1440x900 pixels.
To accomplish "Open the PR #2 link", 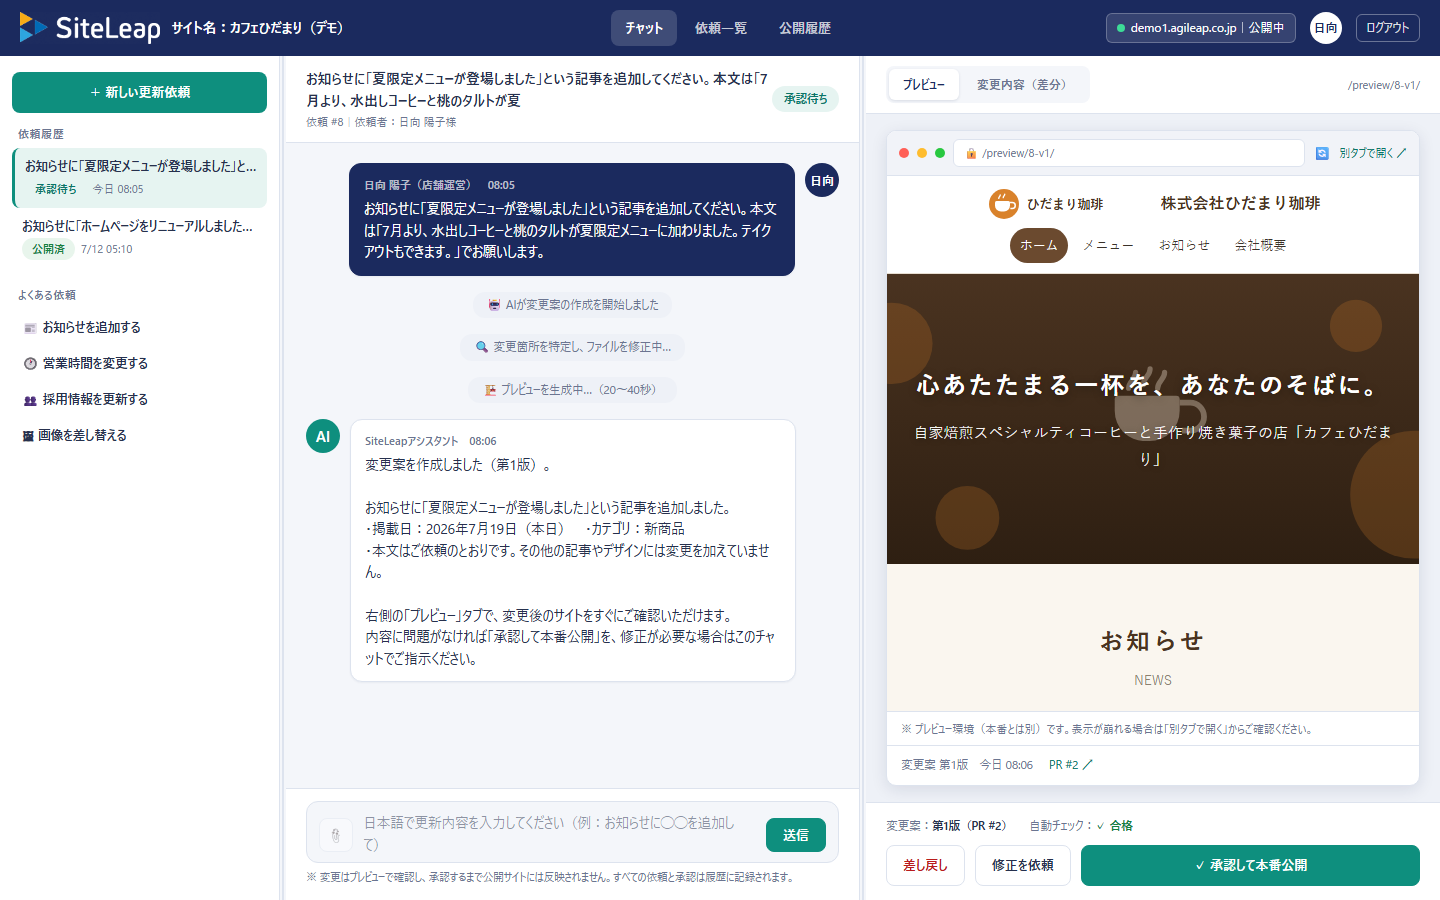I will click(x=1071, y=765).
